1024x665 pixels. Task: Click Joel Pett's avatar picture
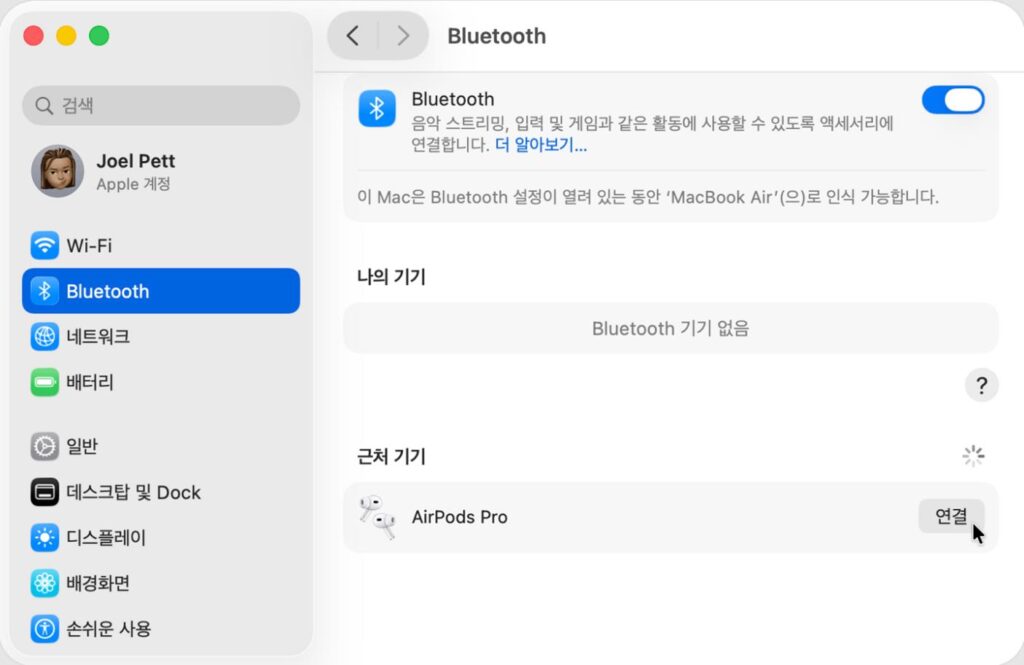(x=57, y=171)
